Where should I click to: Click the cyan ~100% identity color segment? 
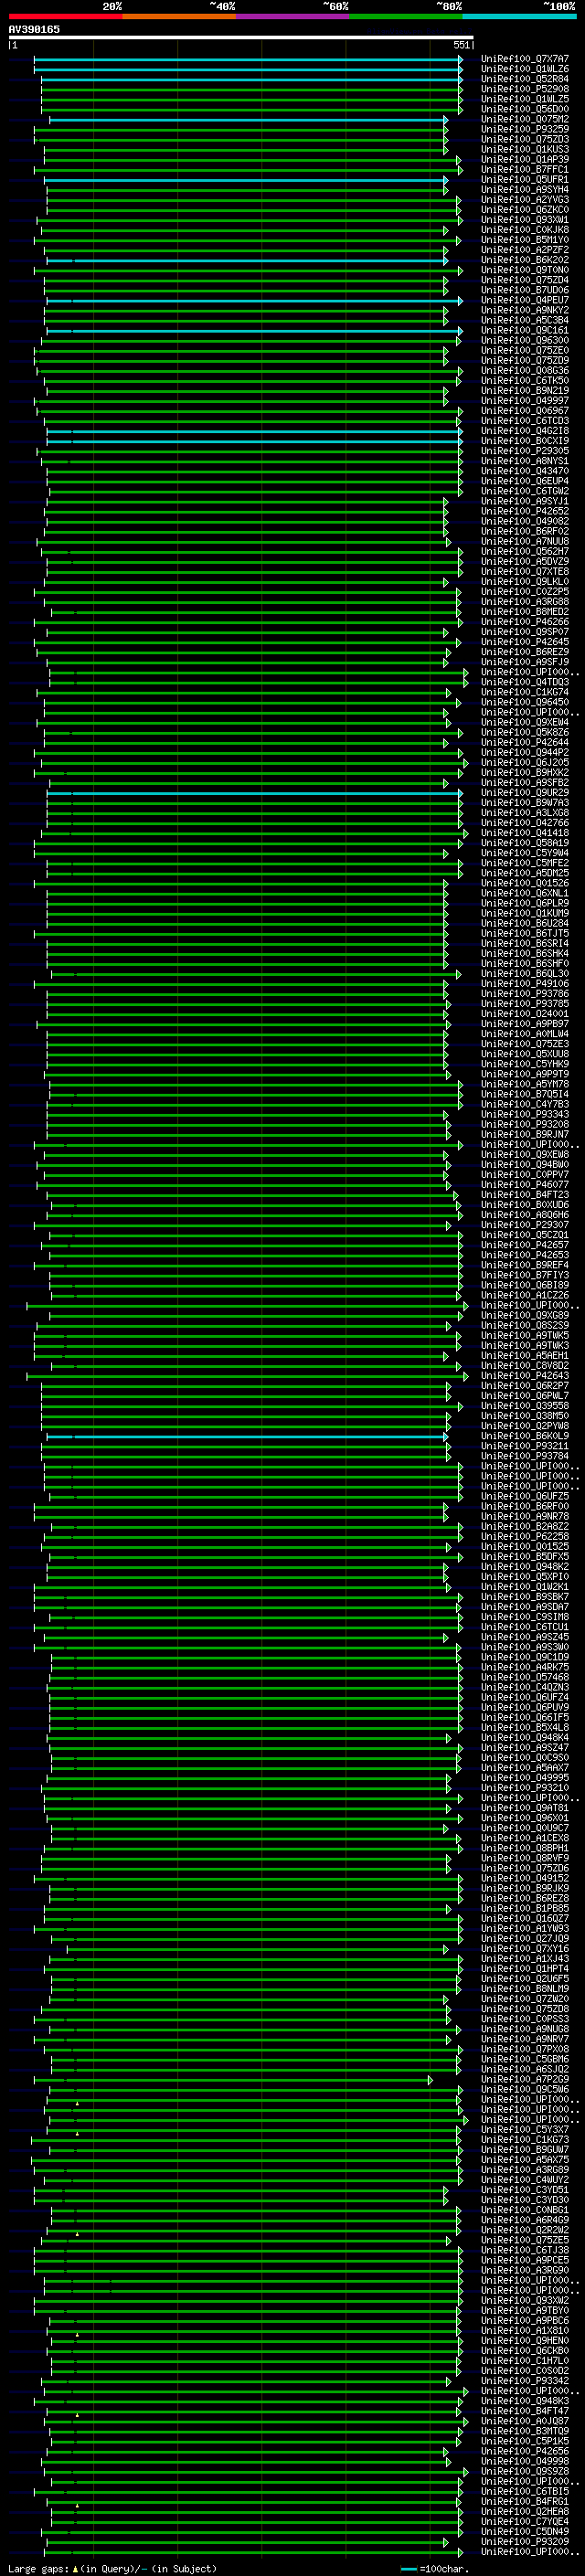[519, 16]
